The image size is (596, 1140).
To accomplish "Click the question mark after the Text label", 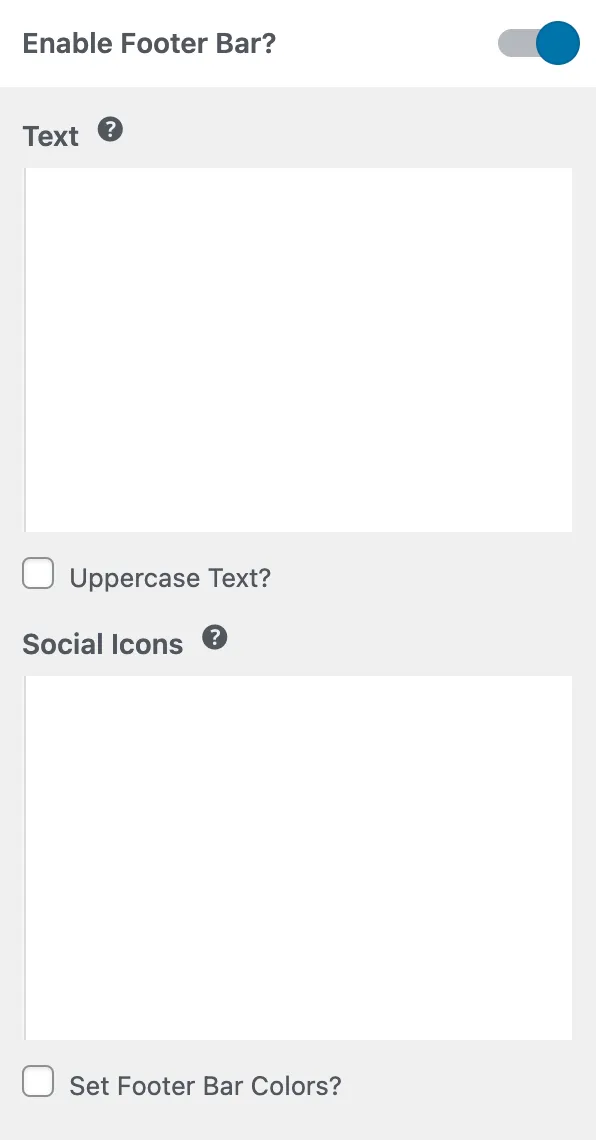I will click(x=110, y=129).
